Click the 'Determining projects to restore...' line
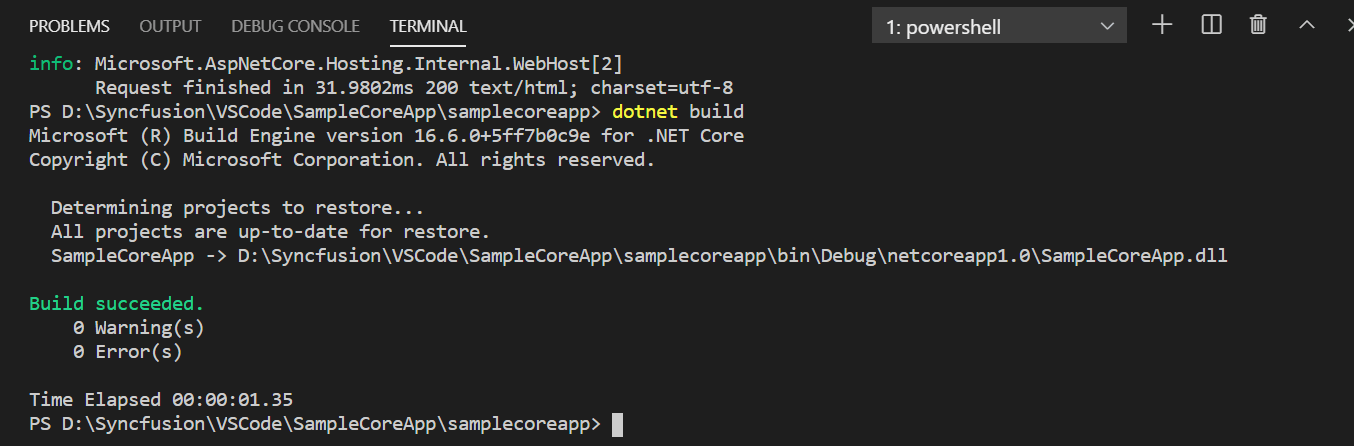This screenshot has width=1354, height=446. click(x=237, y=208)
